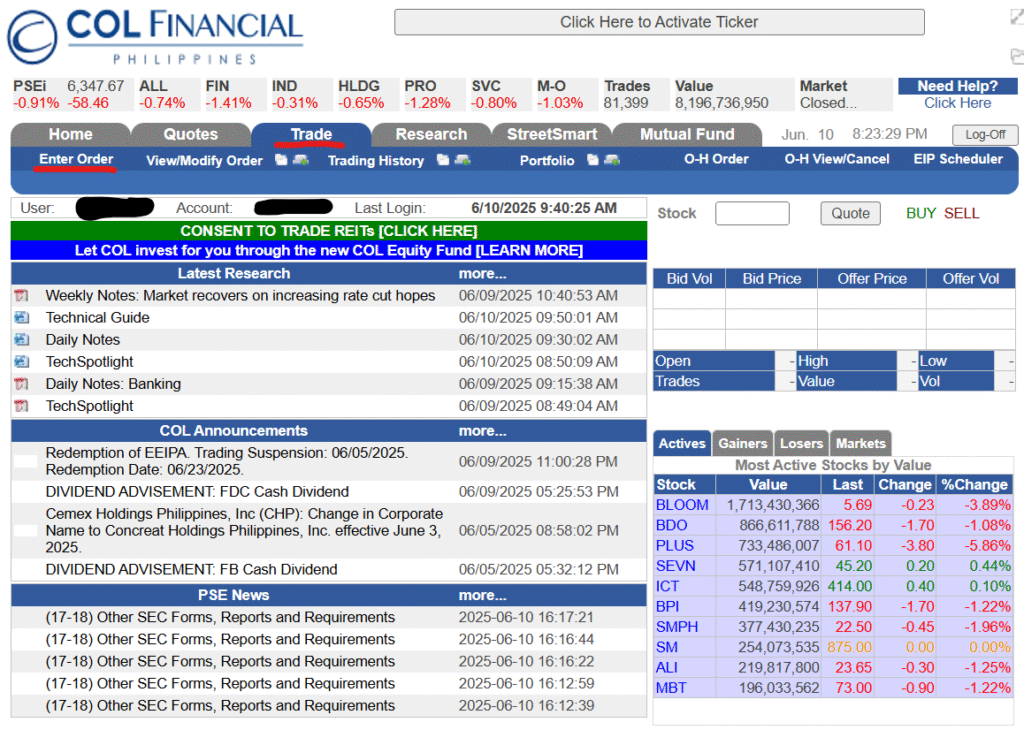
Task: Open the EIP Scheduler page
Action: pos(958,159)
